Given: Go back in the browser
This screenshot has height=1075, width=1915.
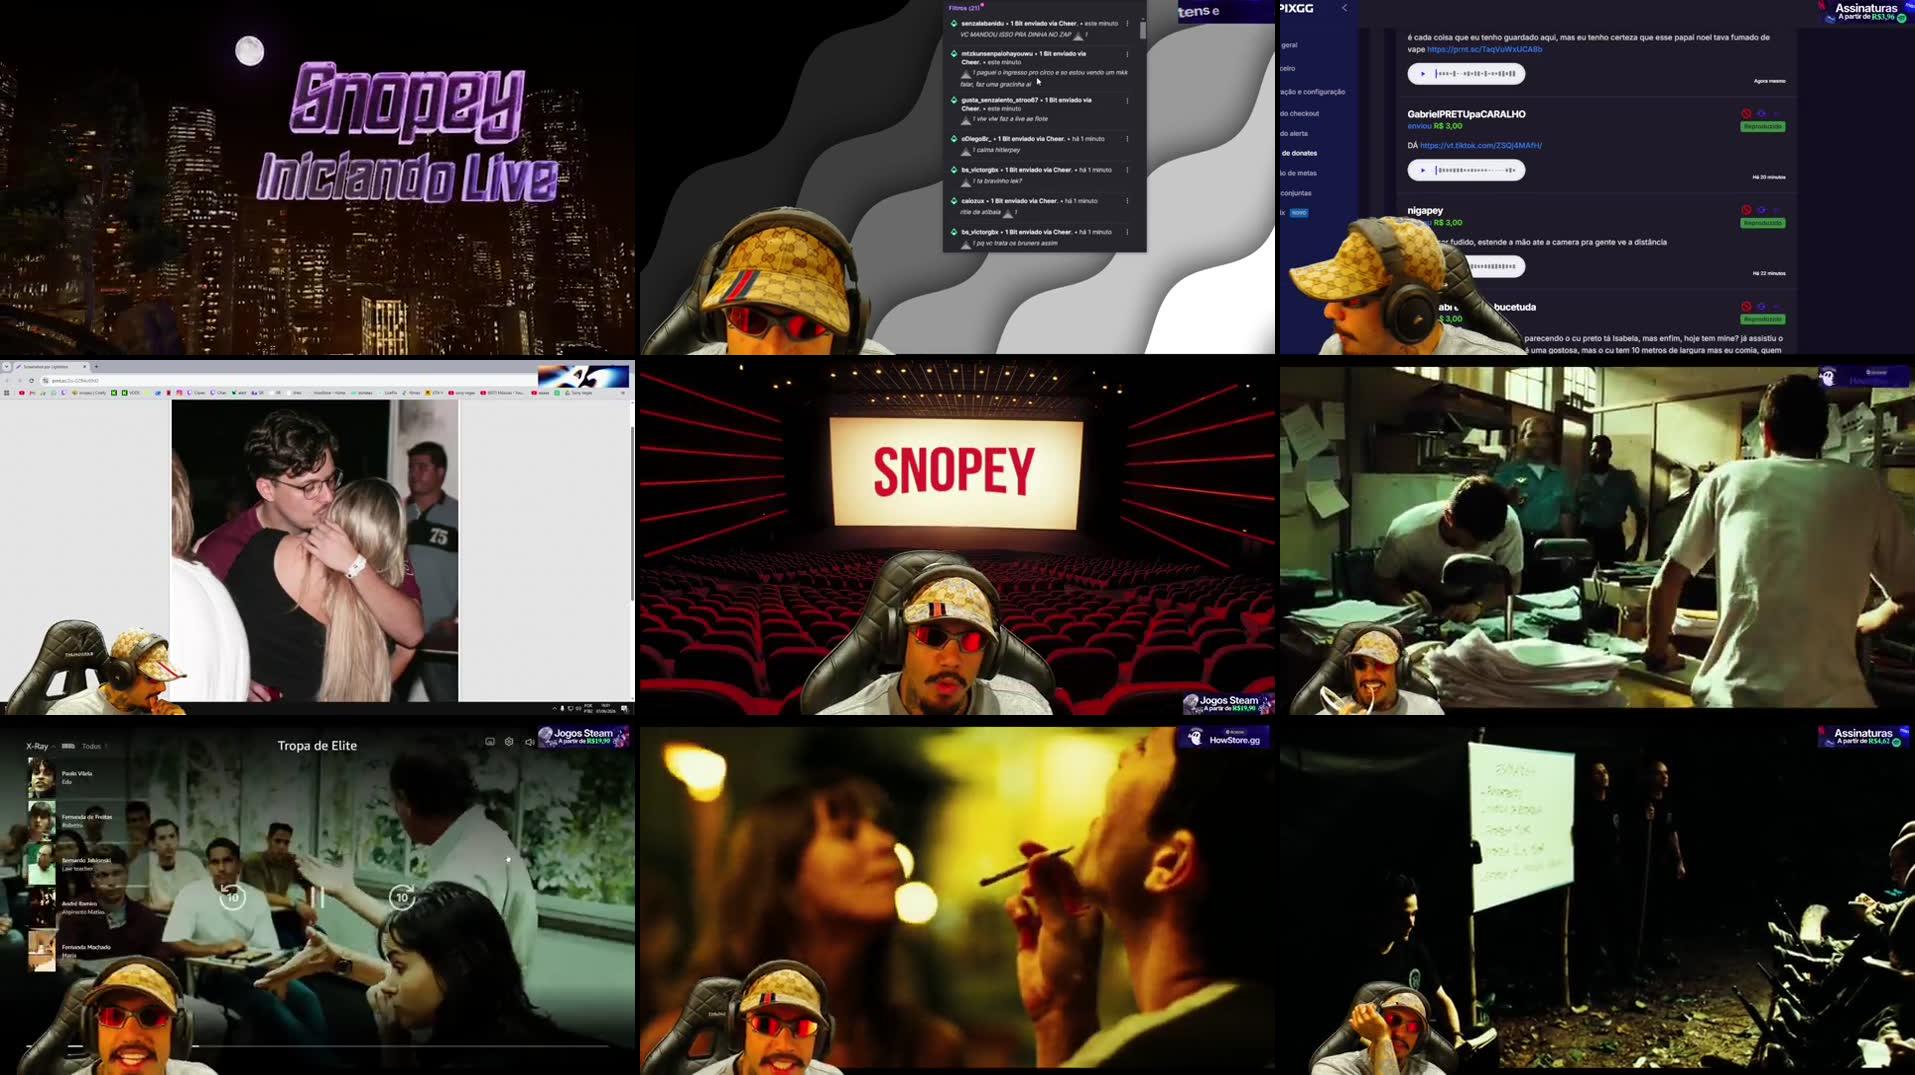Looking at the screenshot, I should click(x=7, y=381).
